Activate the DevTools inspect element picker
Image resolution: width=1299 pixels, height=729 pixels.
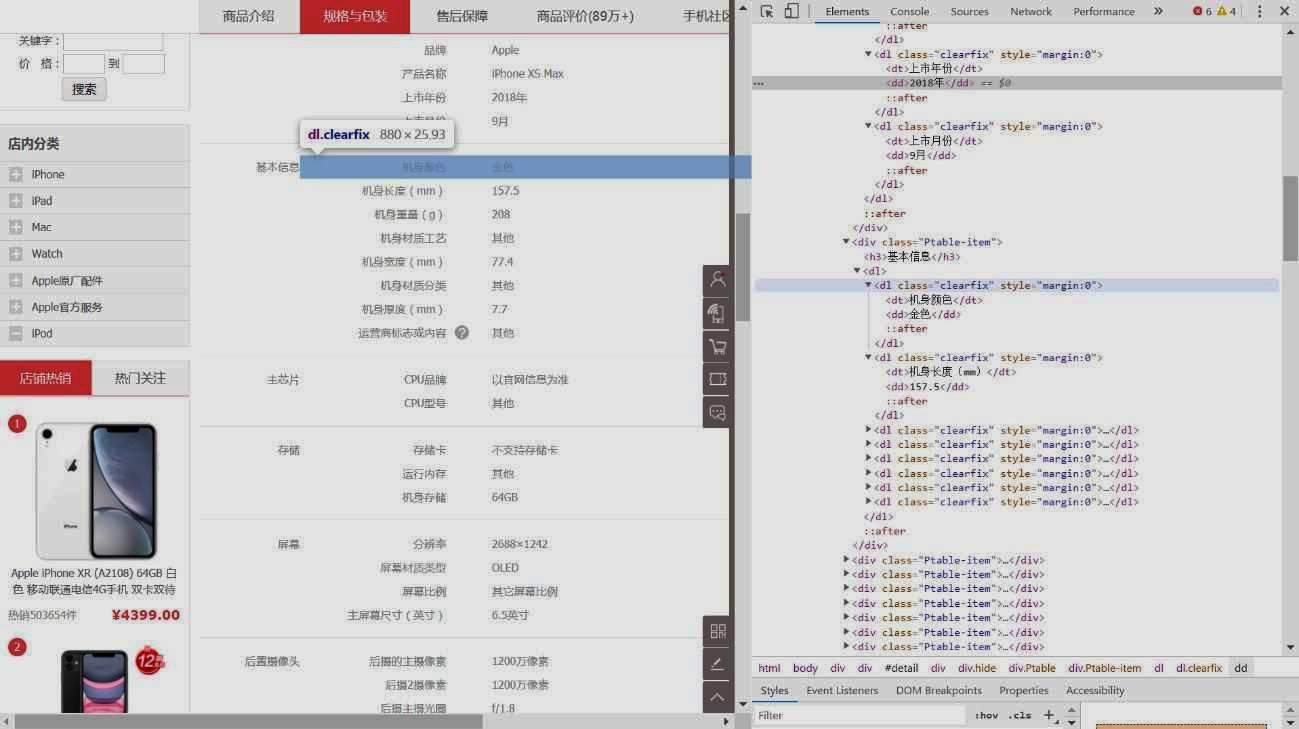point(767,11)
